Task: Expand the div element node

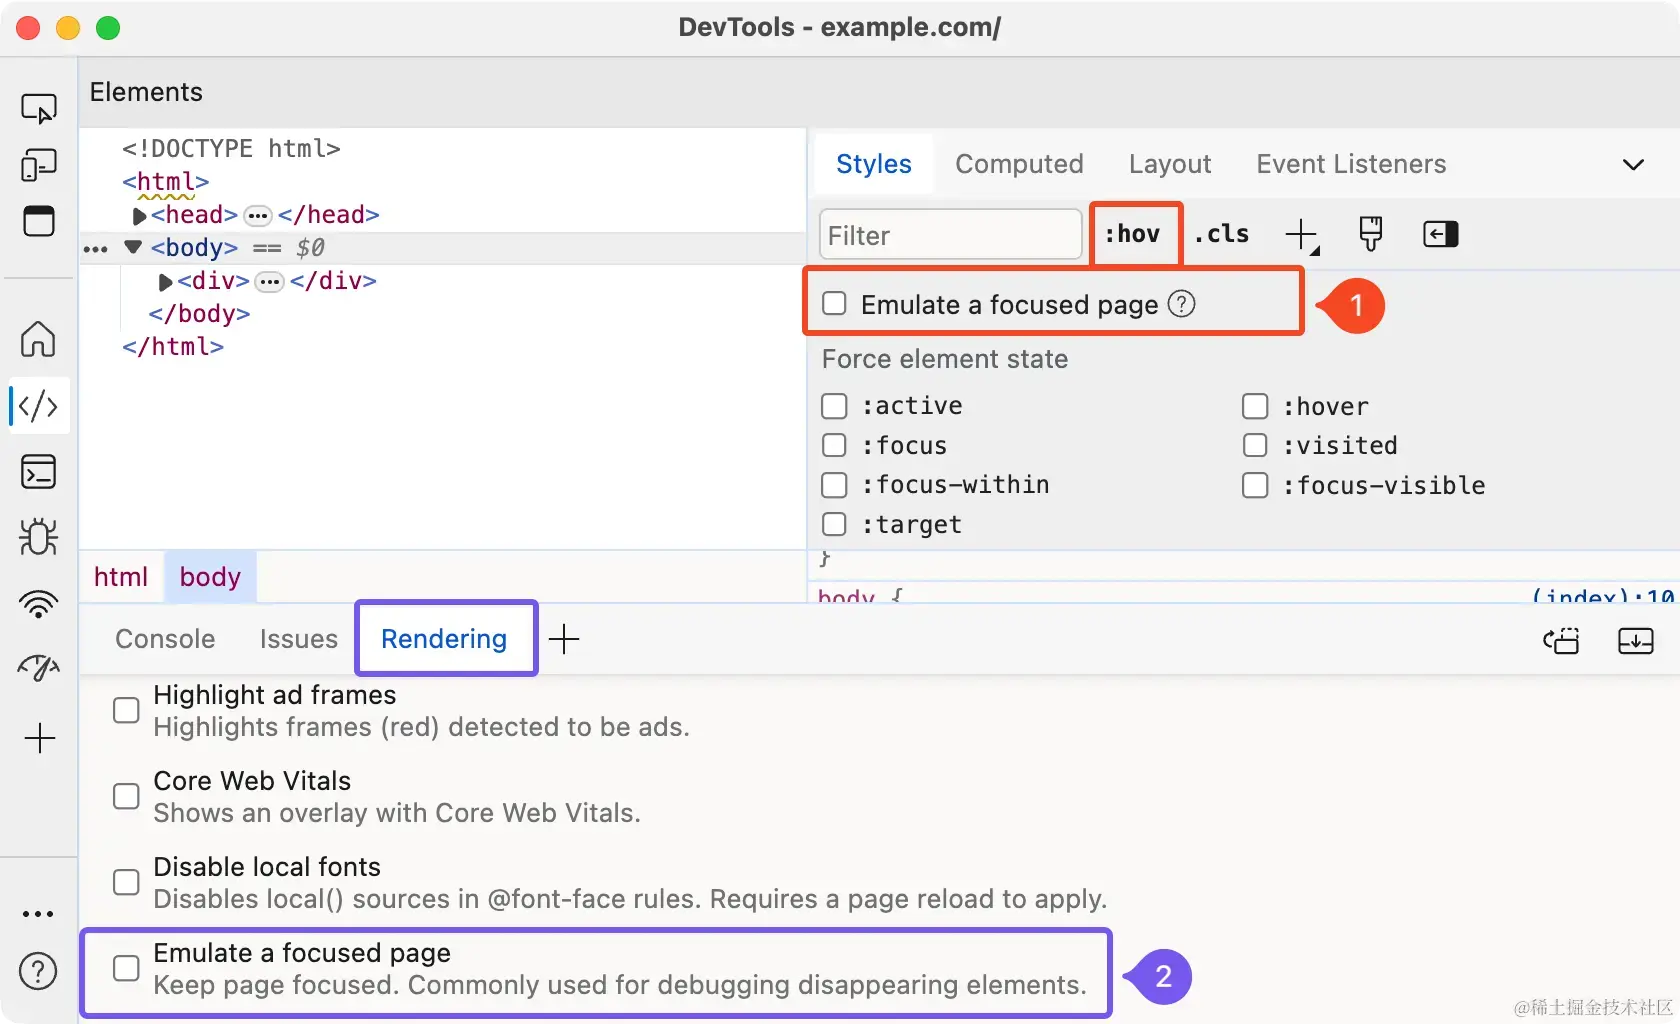Action: pos(165,282)
